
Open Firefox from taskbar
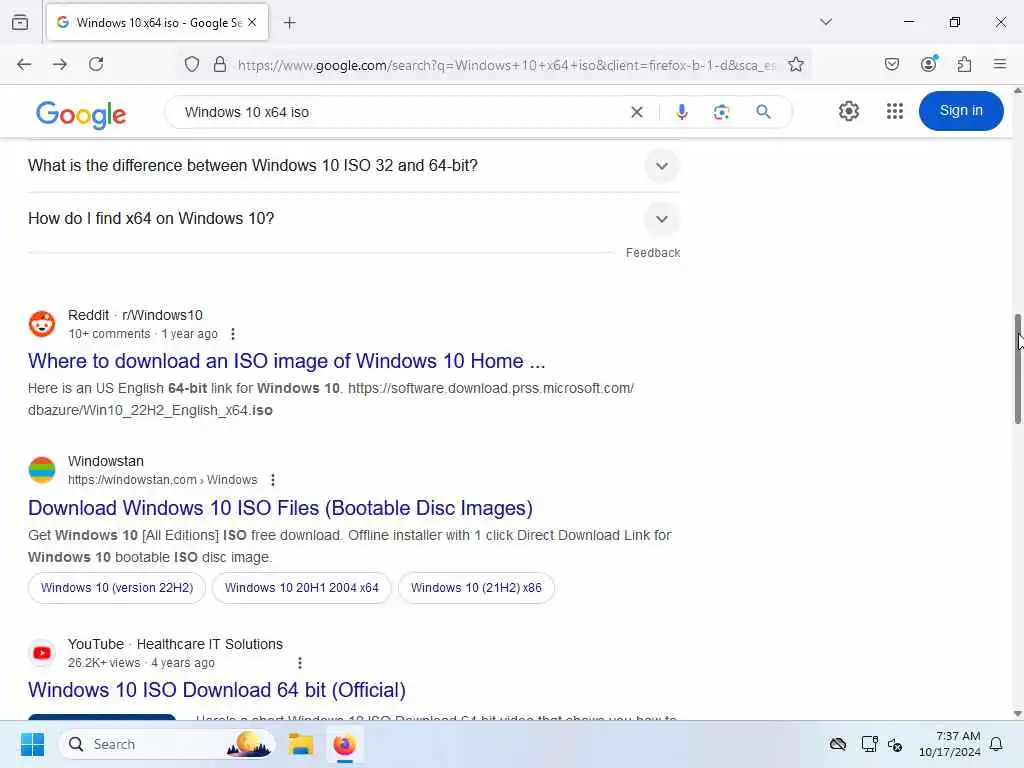click(x=344, y=744)
